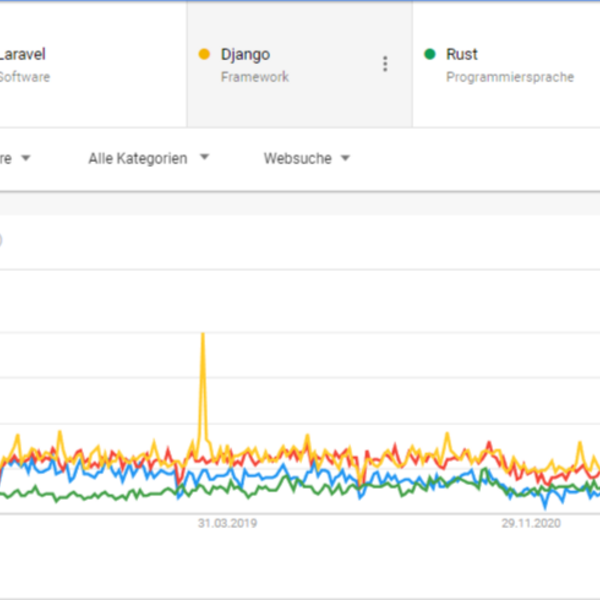Expand the time range dropdown ending in 're'

(14, 158)
